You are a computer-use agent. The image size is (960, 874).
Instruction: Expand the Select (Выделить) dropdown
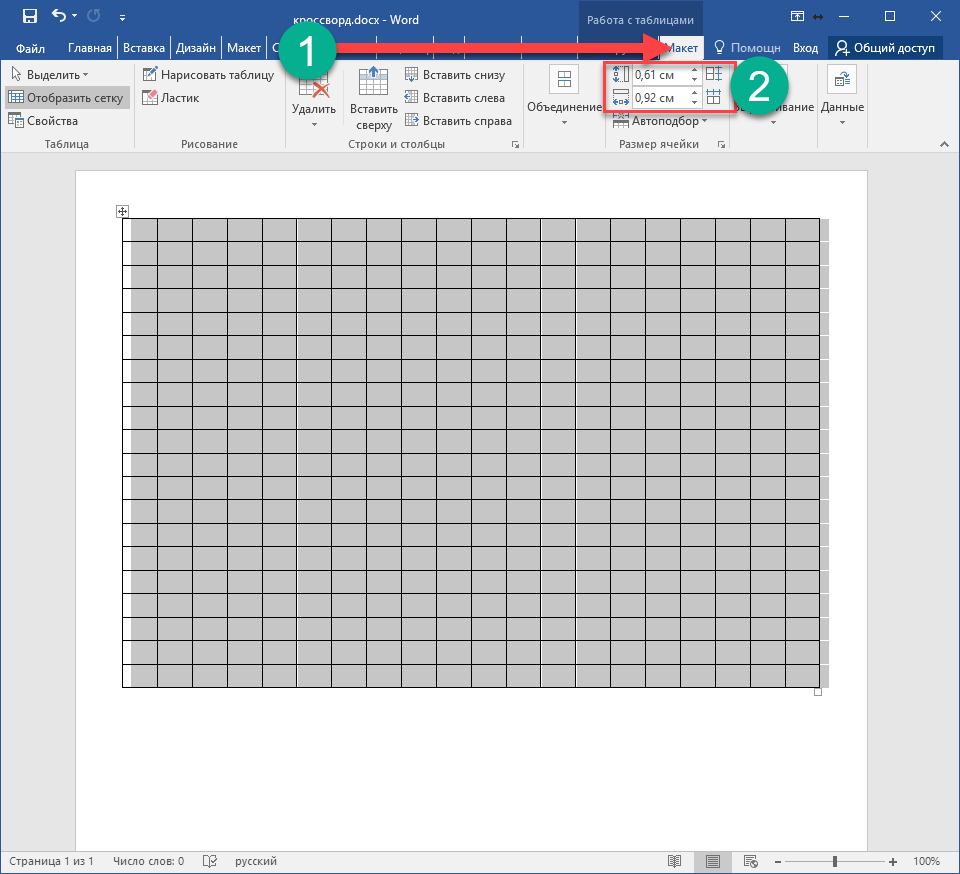coord(50,75)
